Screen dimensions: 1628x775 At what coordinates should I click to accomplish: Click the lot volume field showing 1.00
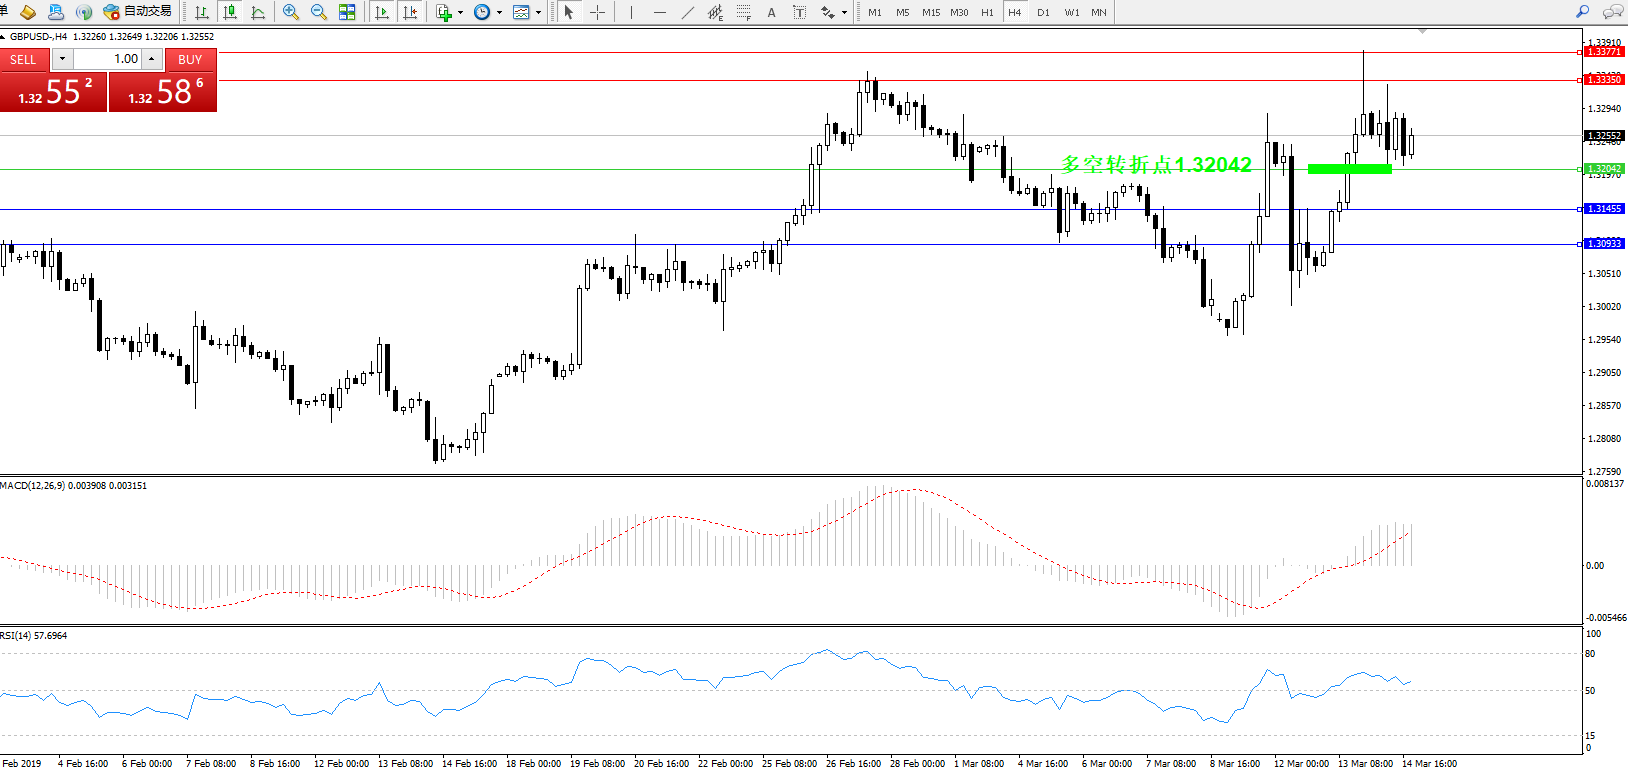108,59
